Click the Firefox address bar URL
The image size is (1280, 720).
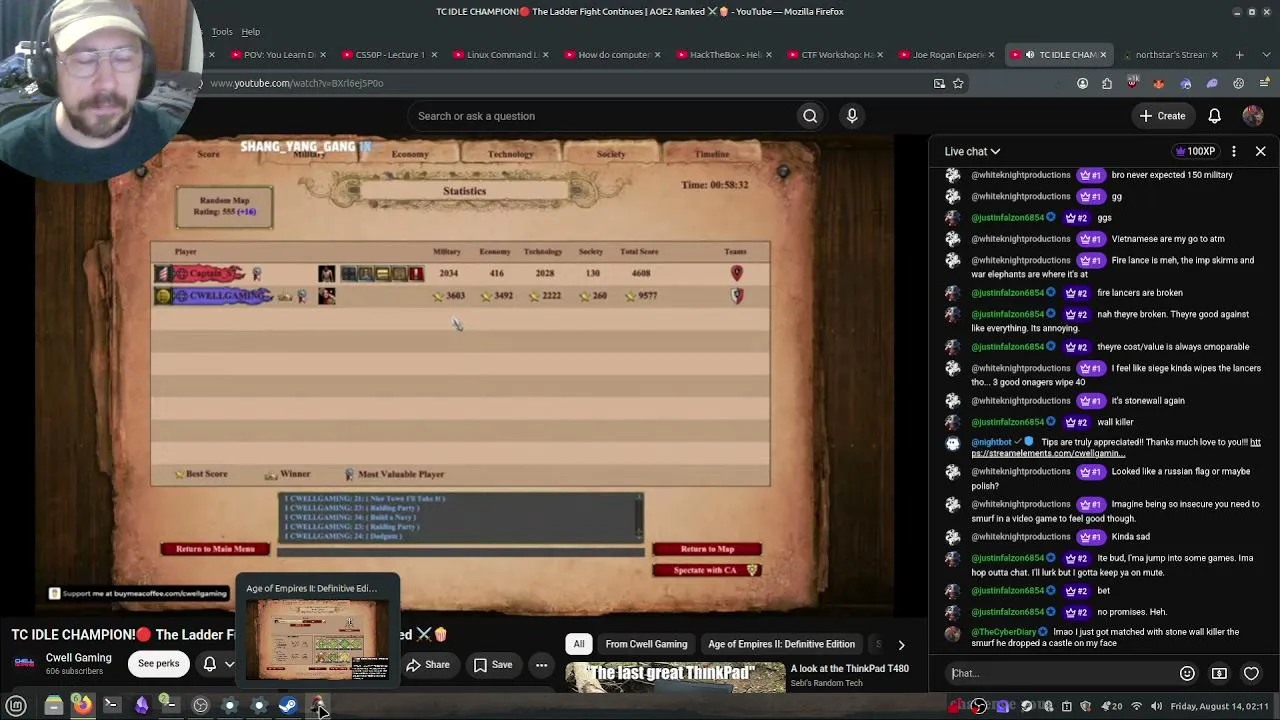297,83
